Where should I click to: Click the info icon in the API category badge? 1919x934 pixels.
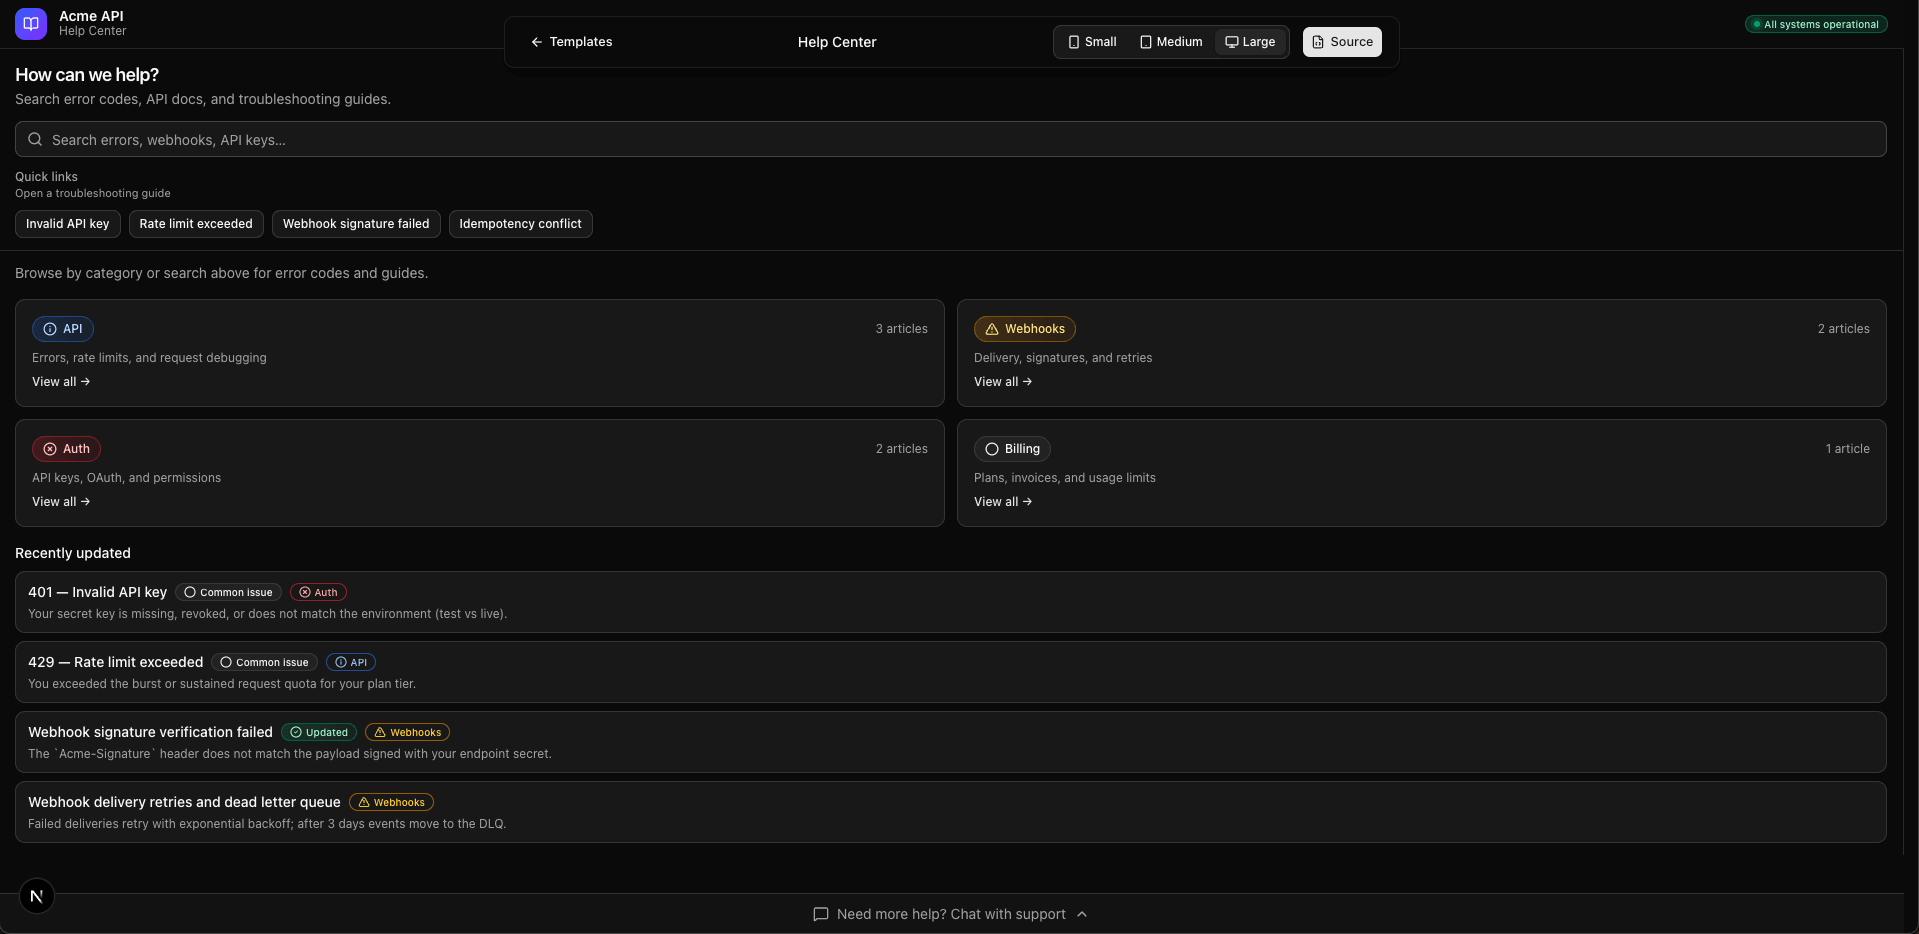[x=50, y=329]
